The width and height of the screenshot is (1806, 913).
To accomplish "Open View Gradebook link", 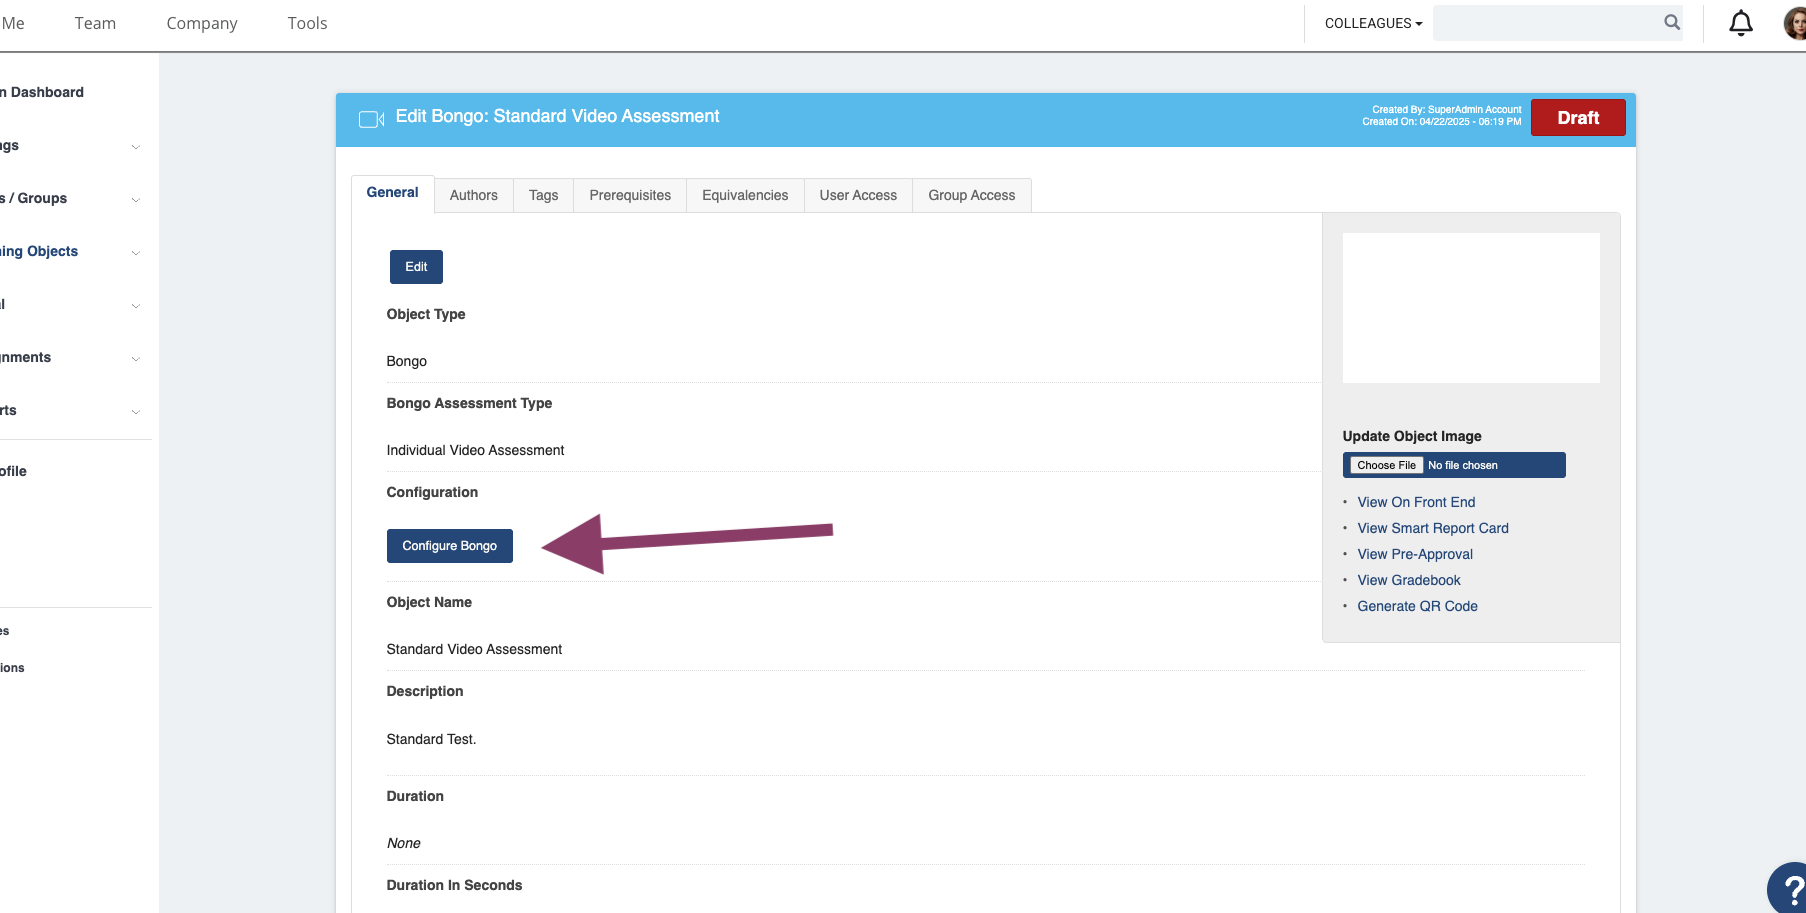I will [1409, 580].
